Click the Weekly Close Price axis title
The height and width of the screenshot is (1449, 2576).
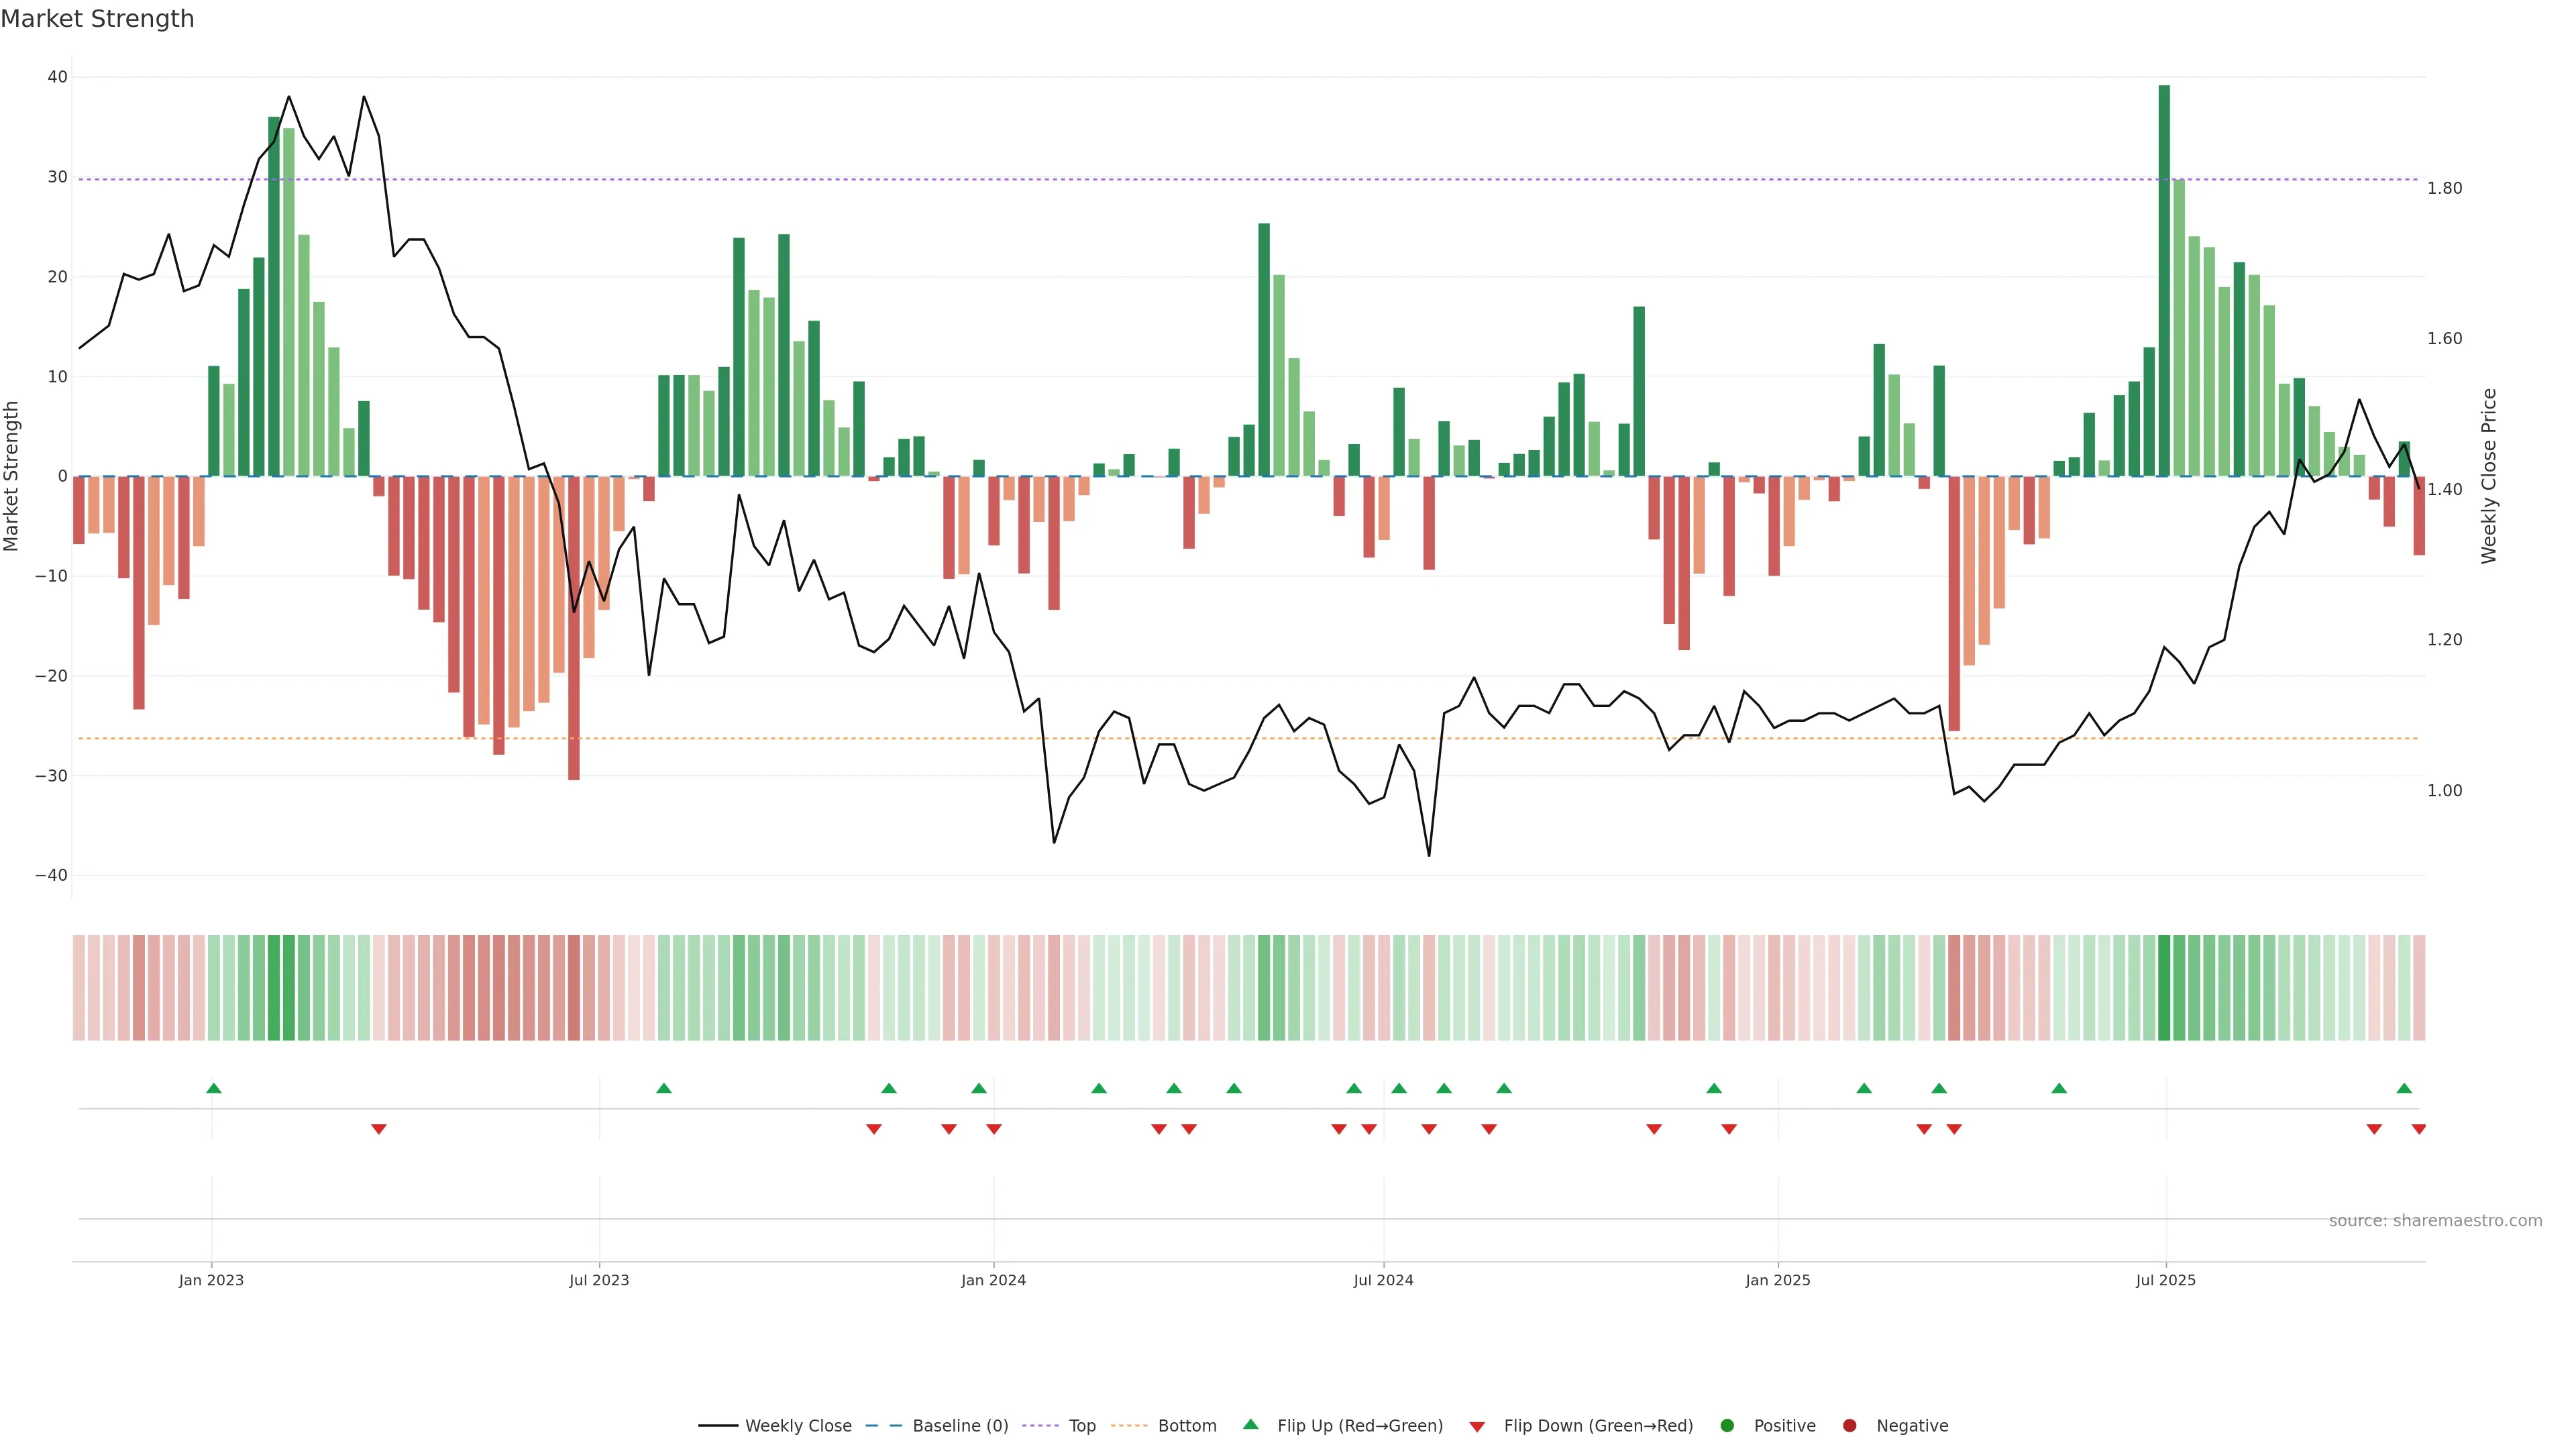(x=2489, y=476)
